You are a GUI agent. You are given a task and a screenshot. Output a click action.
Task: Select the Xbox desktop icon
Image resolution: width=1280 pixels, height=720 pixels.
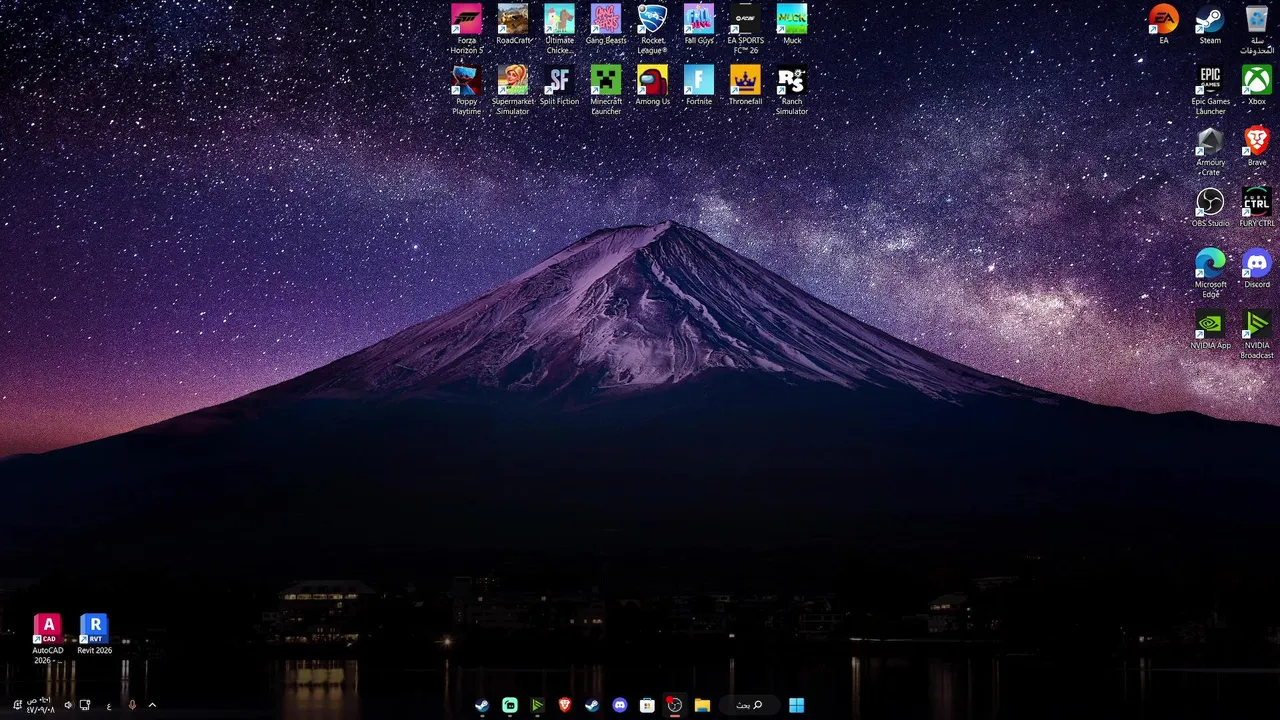pos(1257,86)
